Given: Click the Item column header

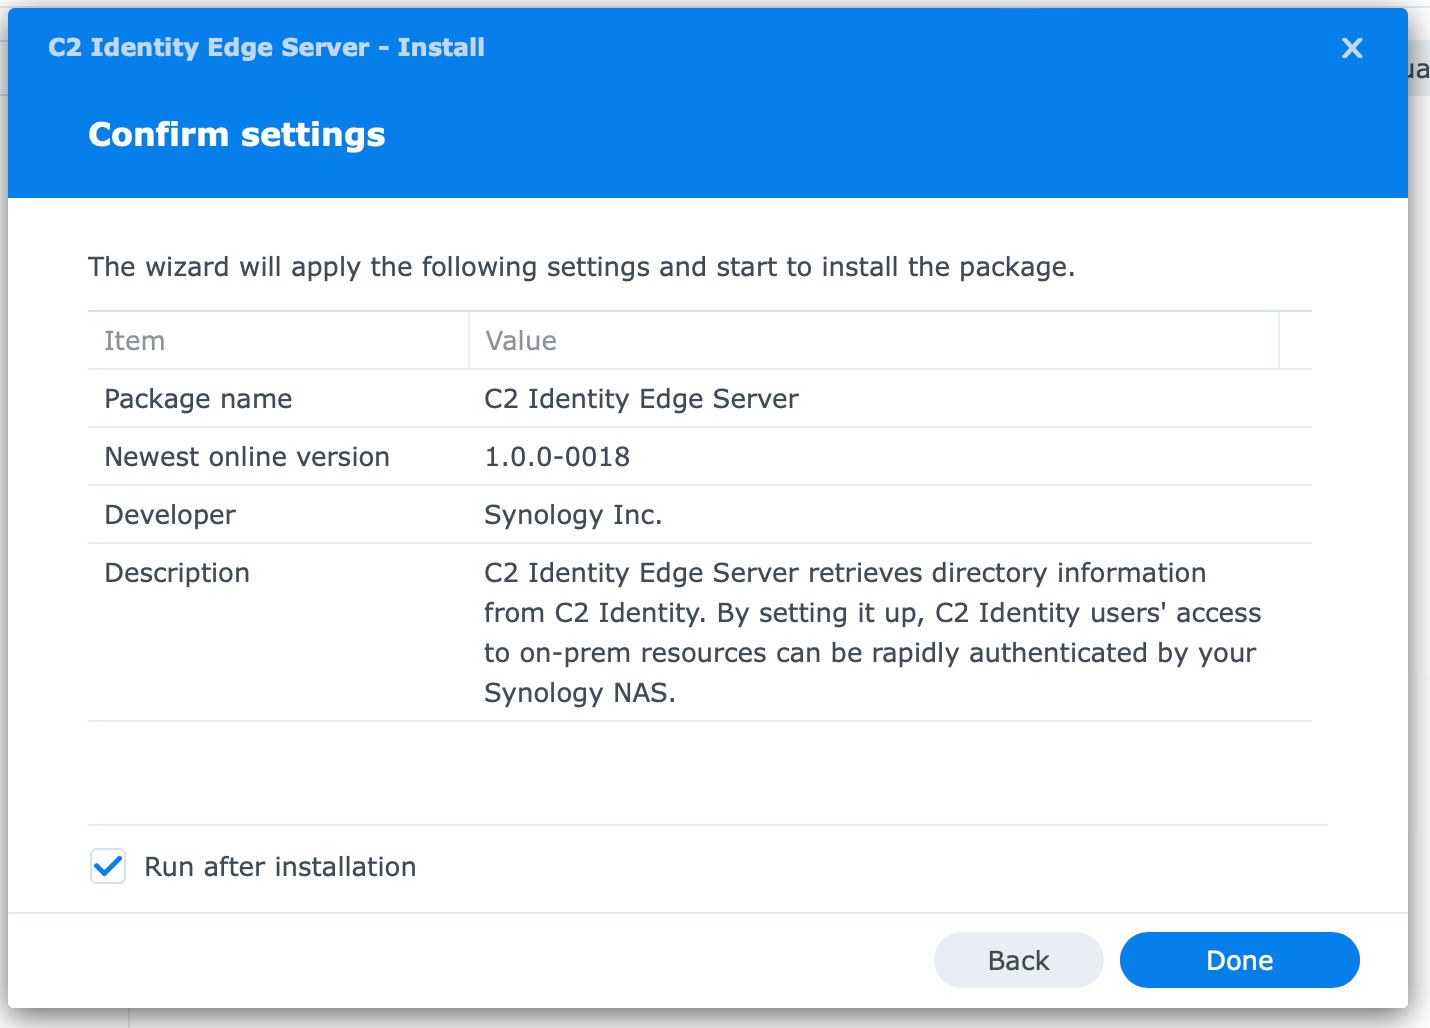Looking at the screenshot, I should pyautogui.click(x=278, y=341).
